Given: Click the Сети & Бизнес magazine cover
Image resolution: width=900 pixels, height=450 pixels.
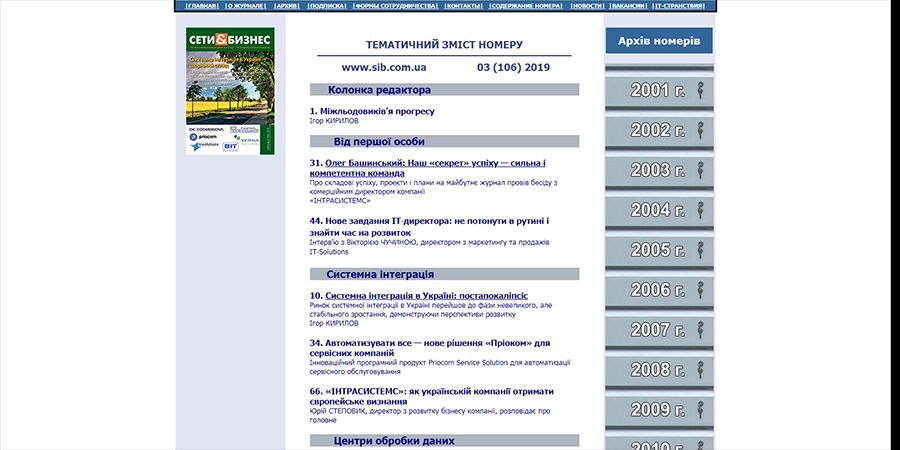Looking at the screenshot, I should (230, 90).
